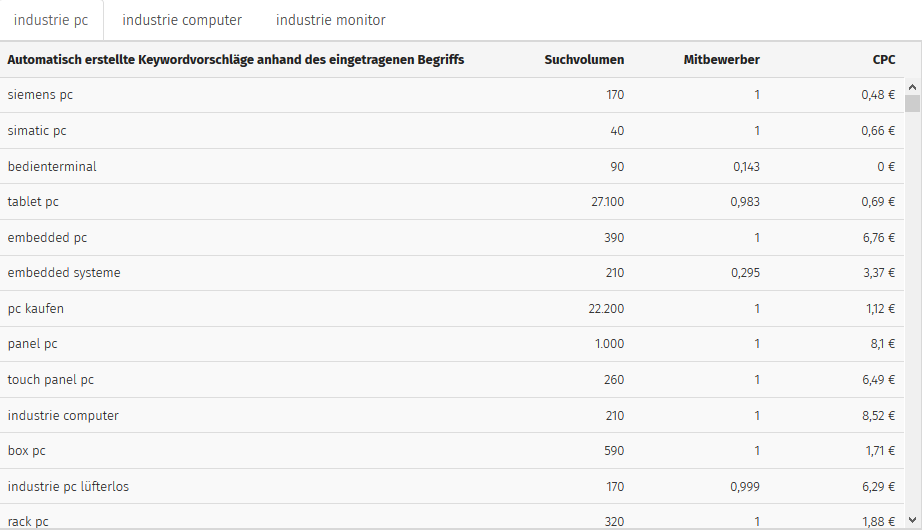Sort by the Suchvolumen column header
This screenshot has width=922, height=532.
coord(584,60)
